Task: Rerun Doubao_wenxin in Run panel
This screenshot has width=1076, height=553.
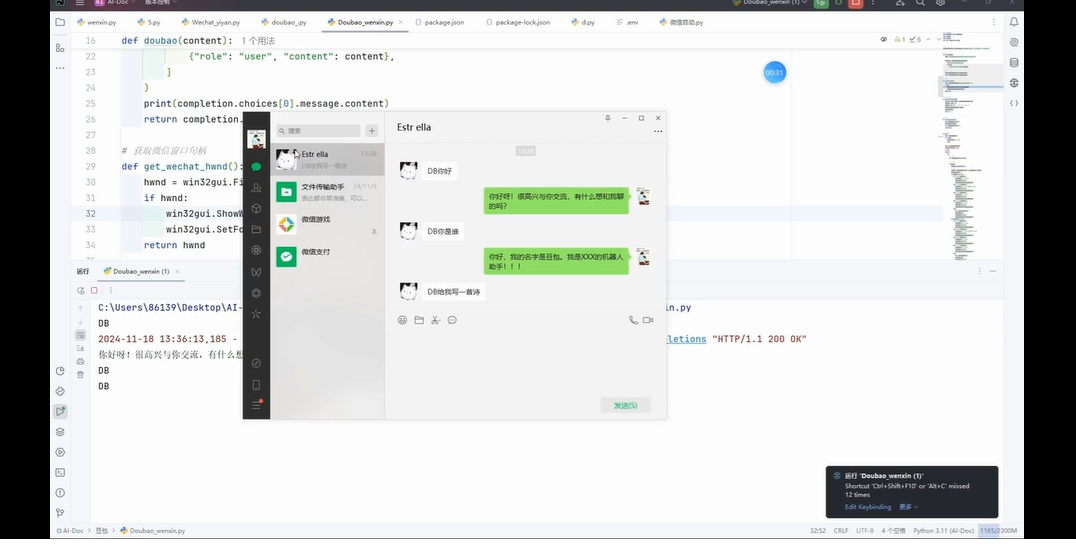Action: (x=81, y=290)
